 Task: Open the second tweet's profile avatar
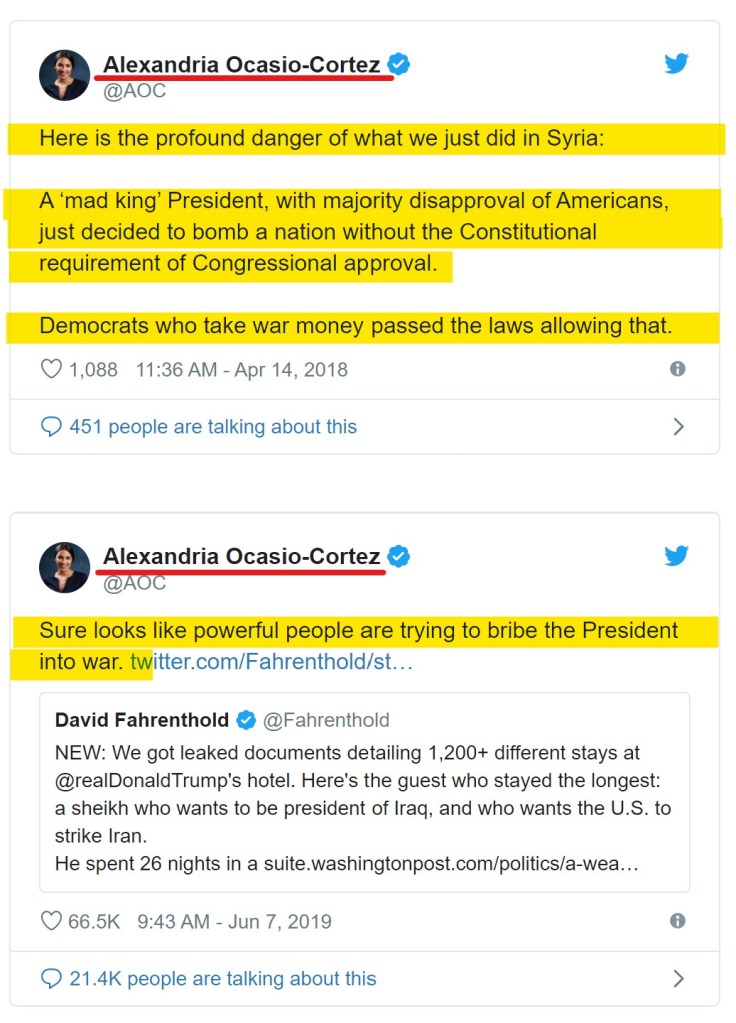click(64, 567)
